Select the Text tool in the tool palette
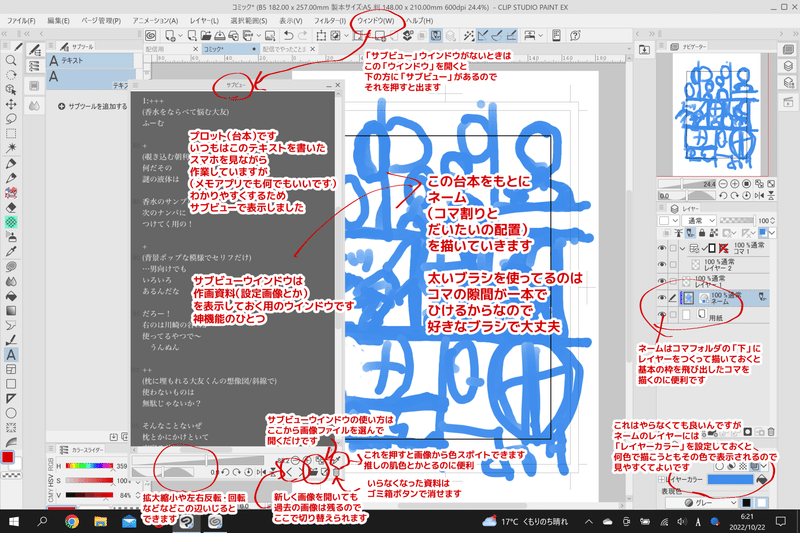Viewport: 800px width, 533px height. [11, 354]
